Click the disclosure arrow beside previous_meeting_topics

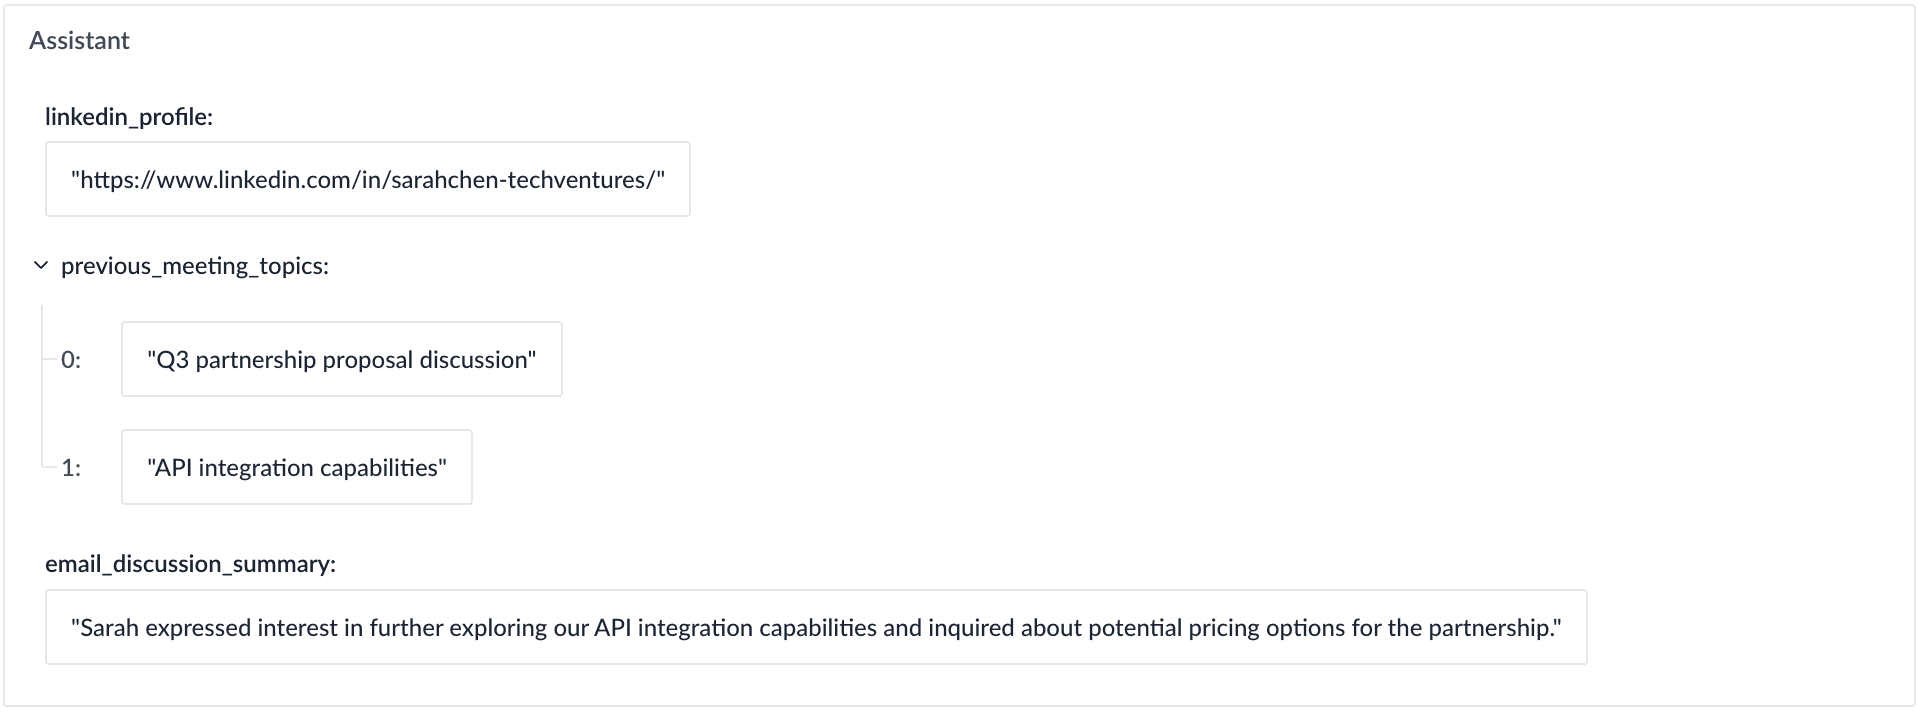pos(40,265)
